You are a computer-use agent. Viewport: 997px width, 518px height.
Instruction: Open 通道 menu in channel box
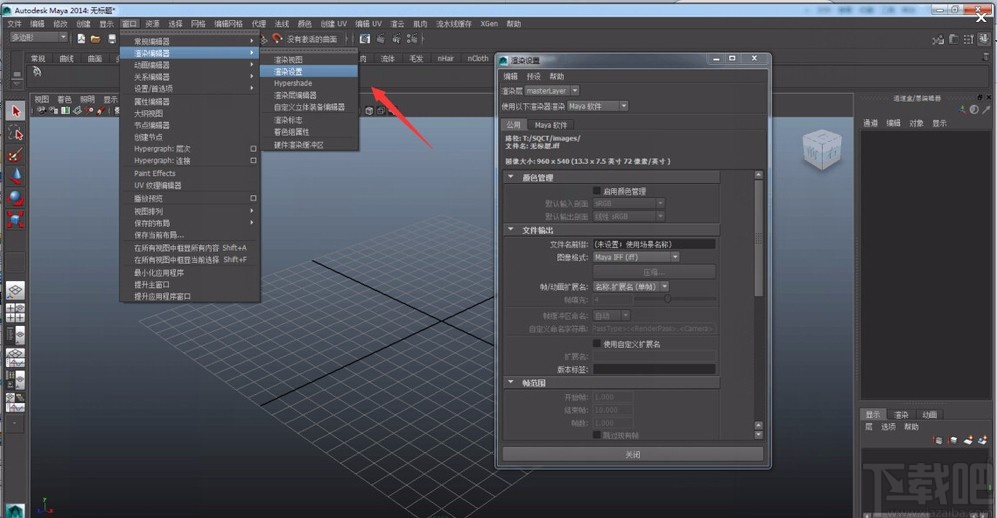click(870, 123)
